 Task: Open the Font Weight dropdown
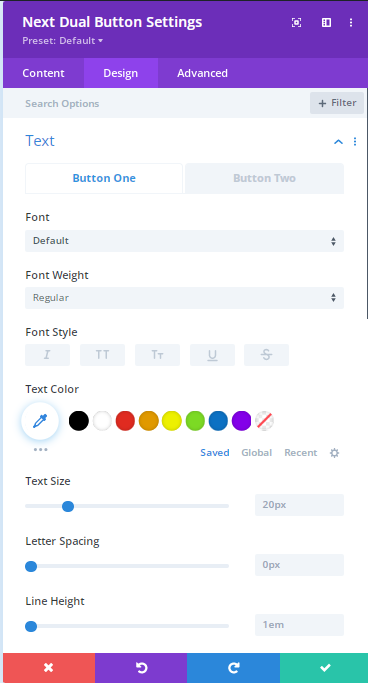(184, 298)
